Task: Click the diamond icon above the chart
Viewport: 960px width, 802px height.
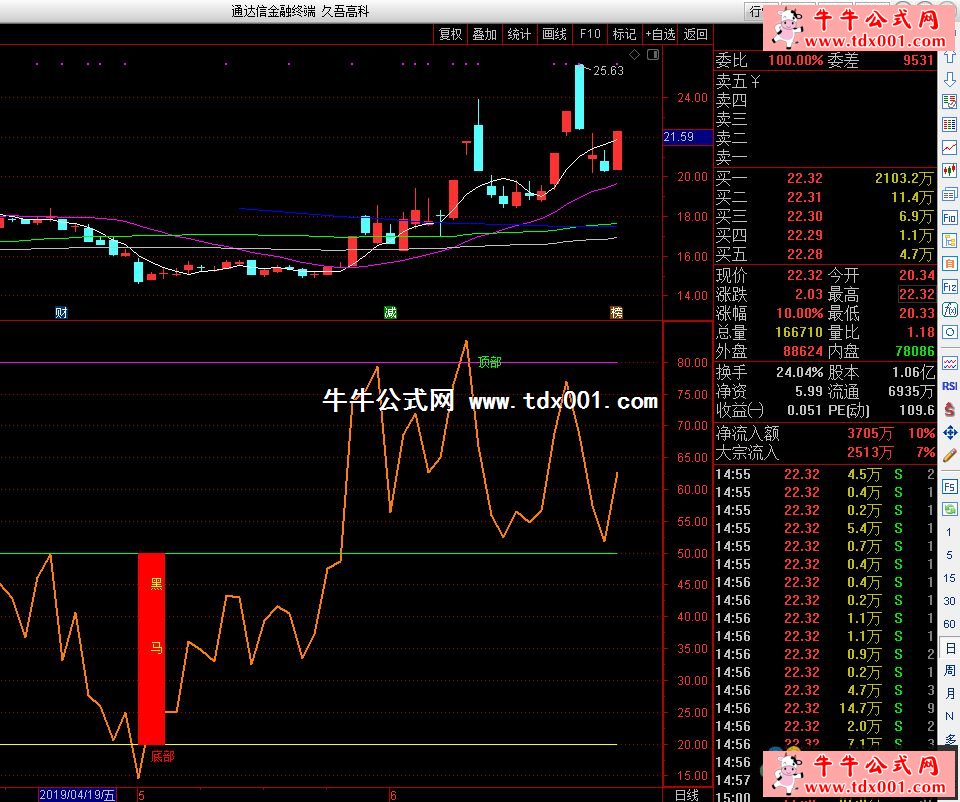Action: pos(635,54)
